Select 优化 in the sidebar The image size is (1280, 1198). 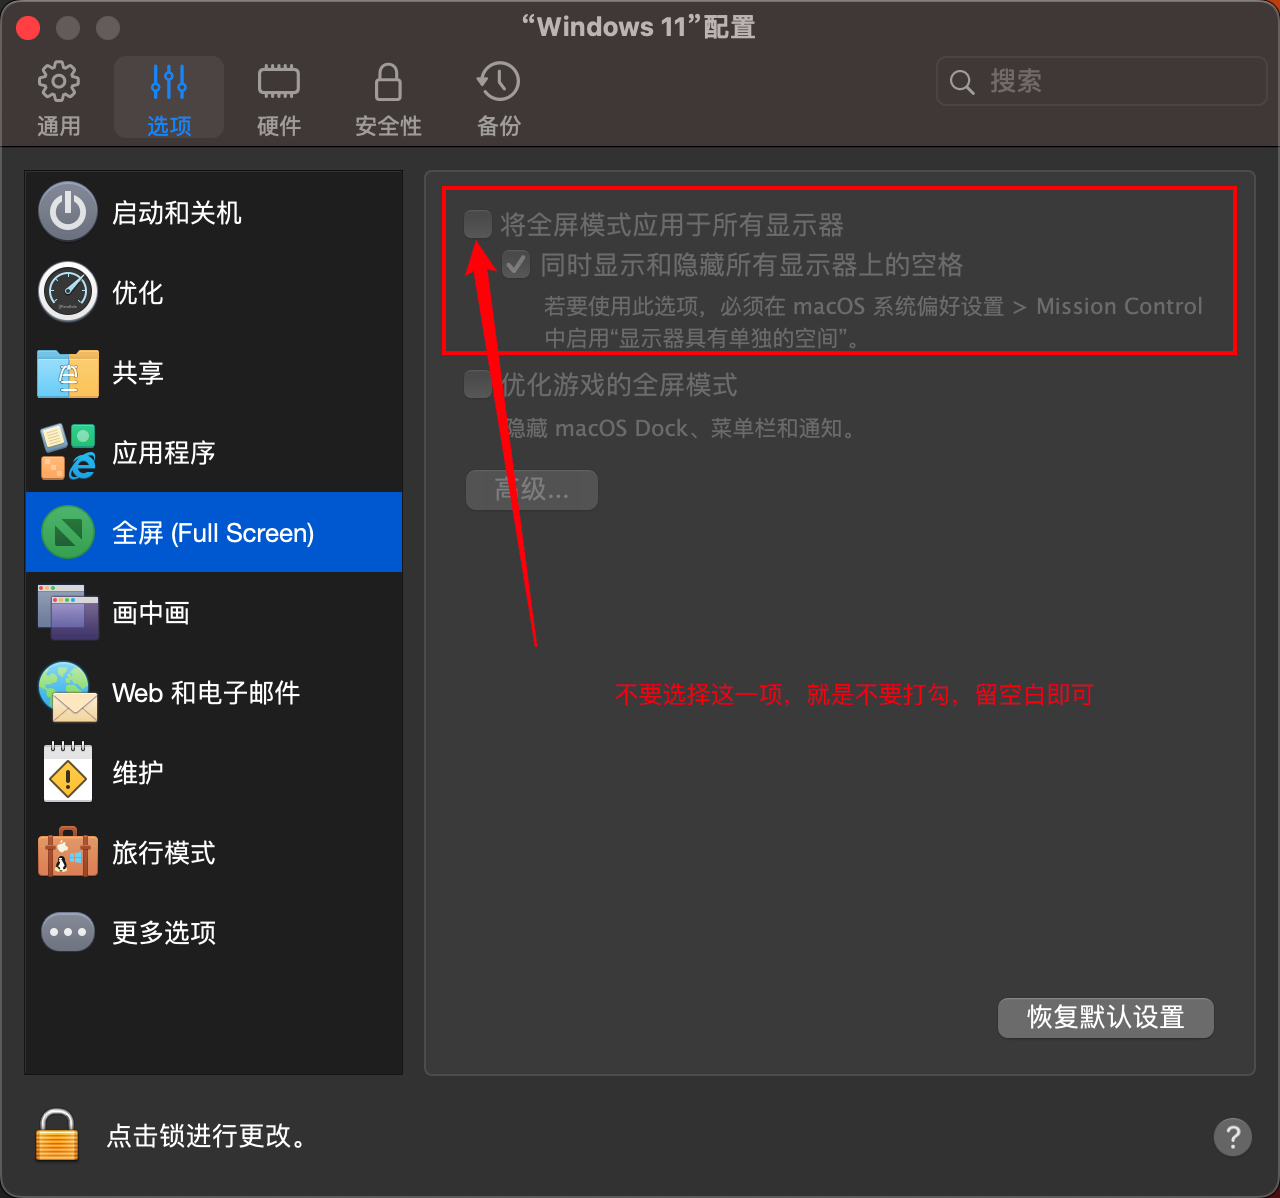click(214, 292)
